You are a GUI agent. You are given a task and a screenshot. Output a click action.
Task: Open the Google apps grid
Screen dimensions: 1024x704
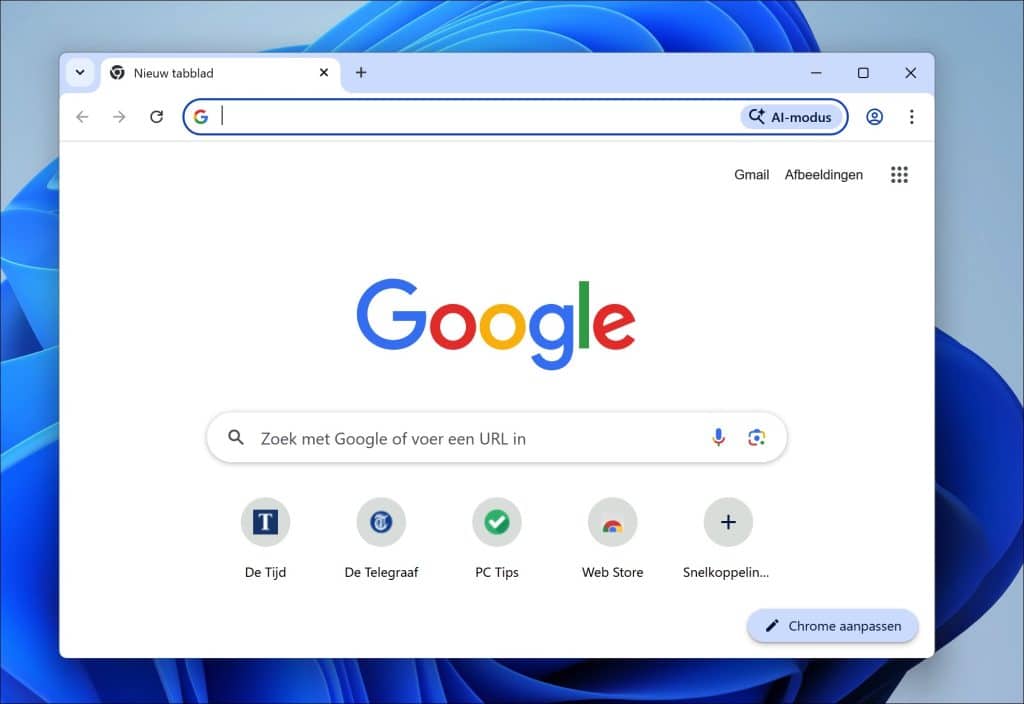coord(899,174)
